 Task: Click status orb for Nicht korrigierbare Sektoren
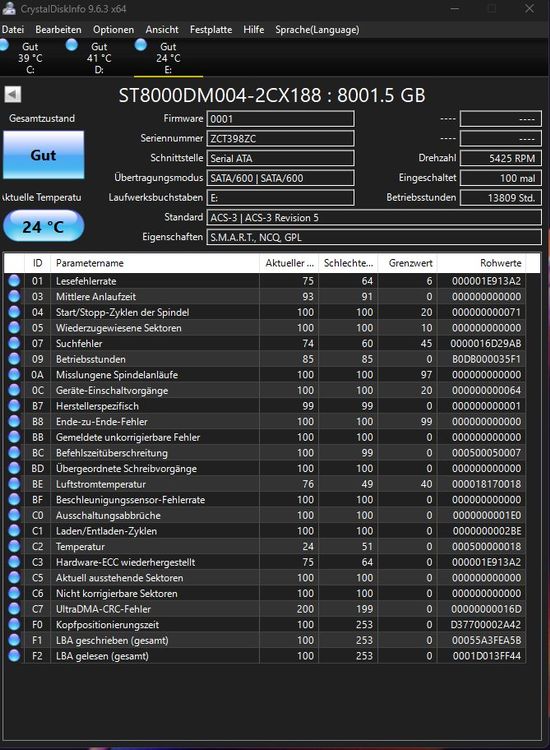pyautogui.click(x=14, y=593)
